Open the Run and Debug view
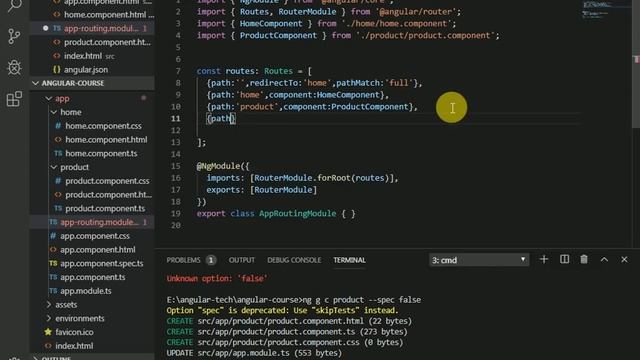 14,67
